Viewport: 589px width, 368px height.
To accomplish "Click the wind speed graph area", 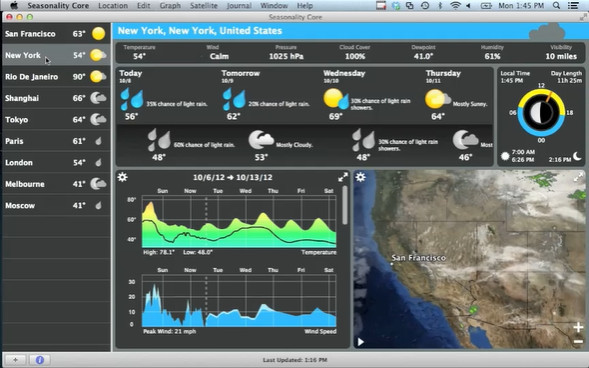I will coord(239,300).
